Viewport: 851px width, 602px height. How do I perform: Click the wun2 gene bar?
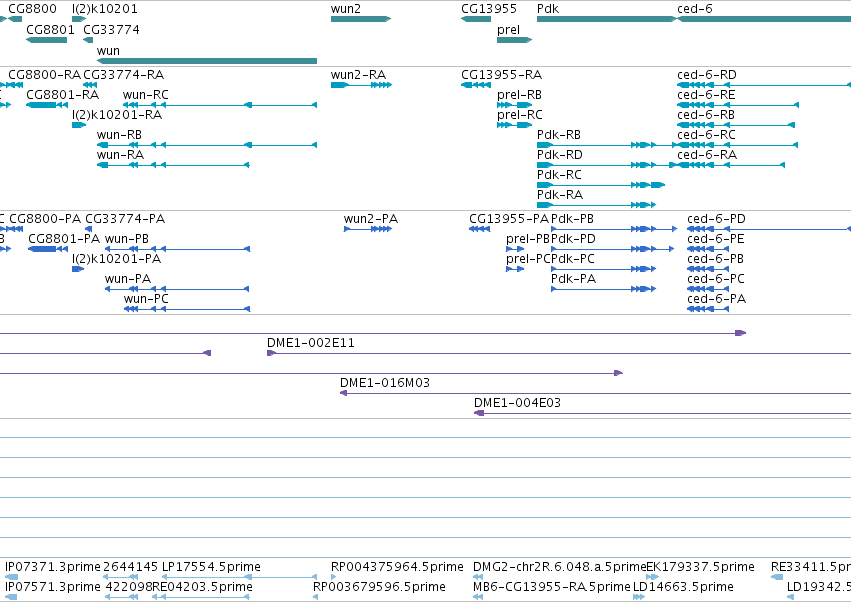pyautogui.click(x=361, y=19)
